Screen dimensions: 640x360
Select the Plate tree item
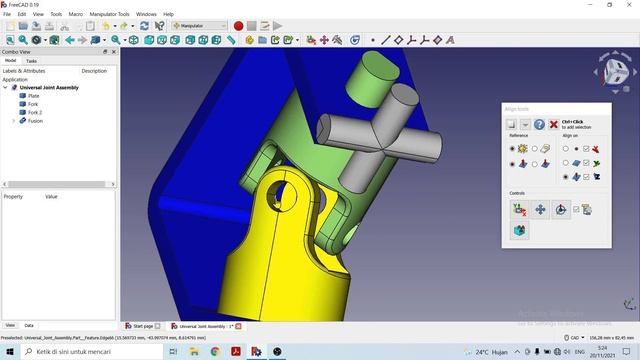pos(33,96)
